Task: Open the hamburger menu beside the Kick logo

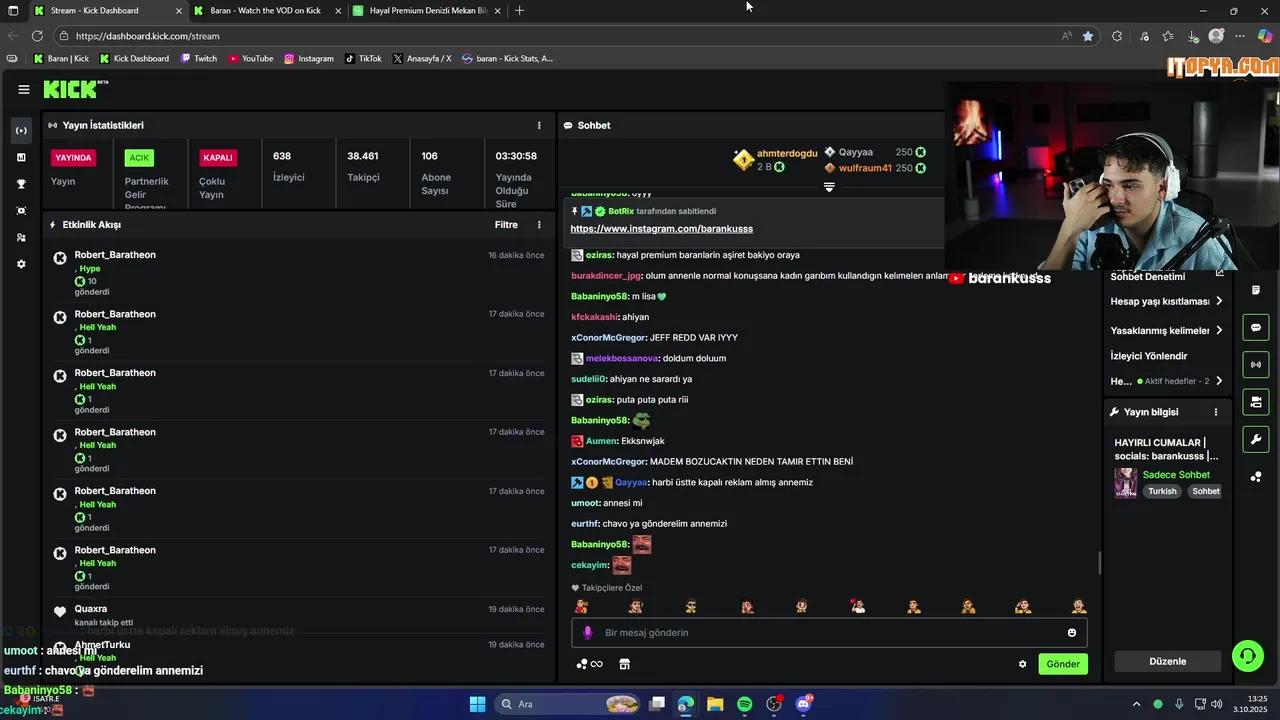Action: click(x=24, y=89)
